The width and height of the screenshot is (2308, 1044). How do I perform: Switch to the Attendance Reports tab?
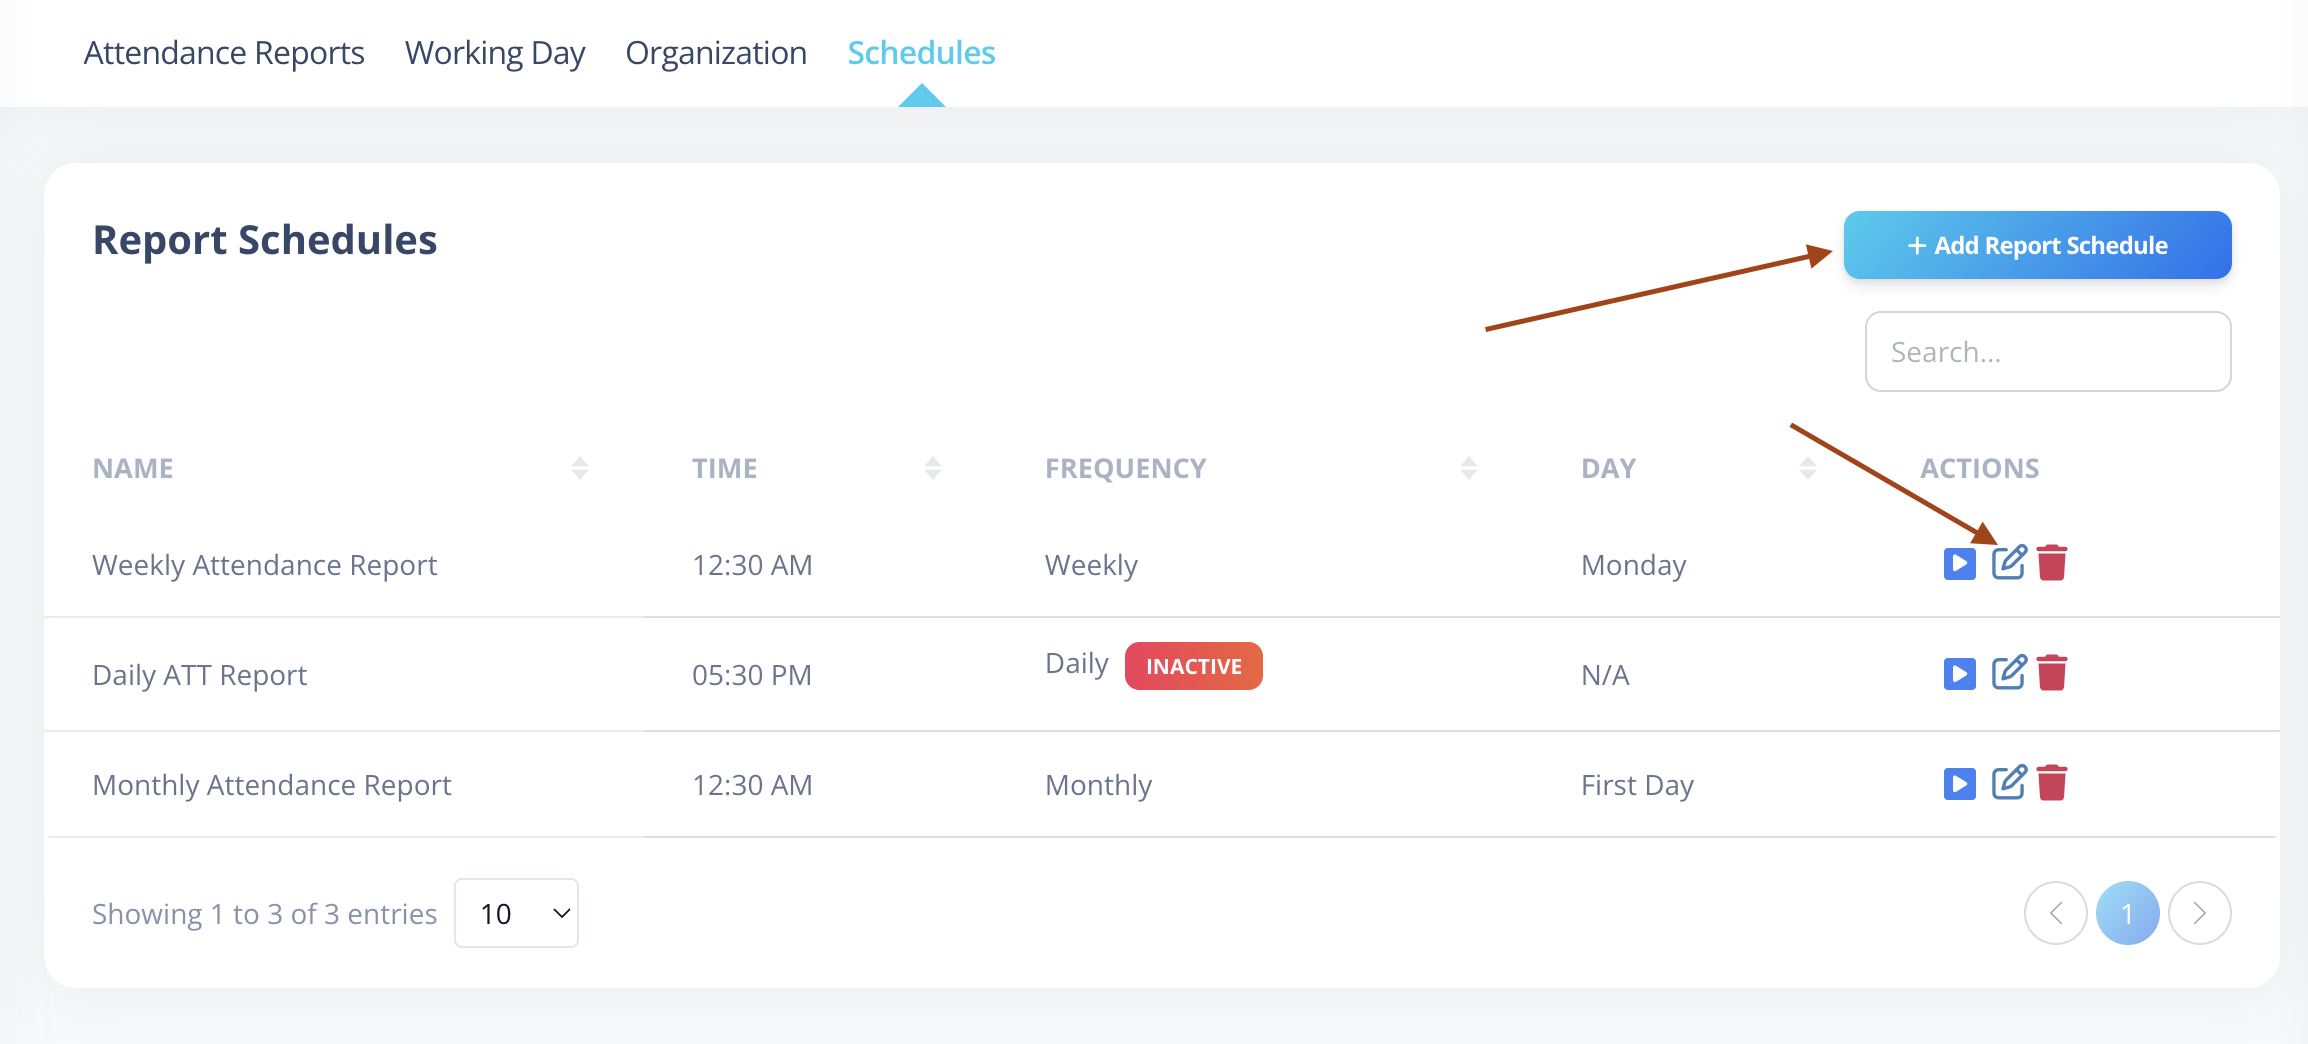pos(224,53)
